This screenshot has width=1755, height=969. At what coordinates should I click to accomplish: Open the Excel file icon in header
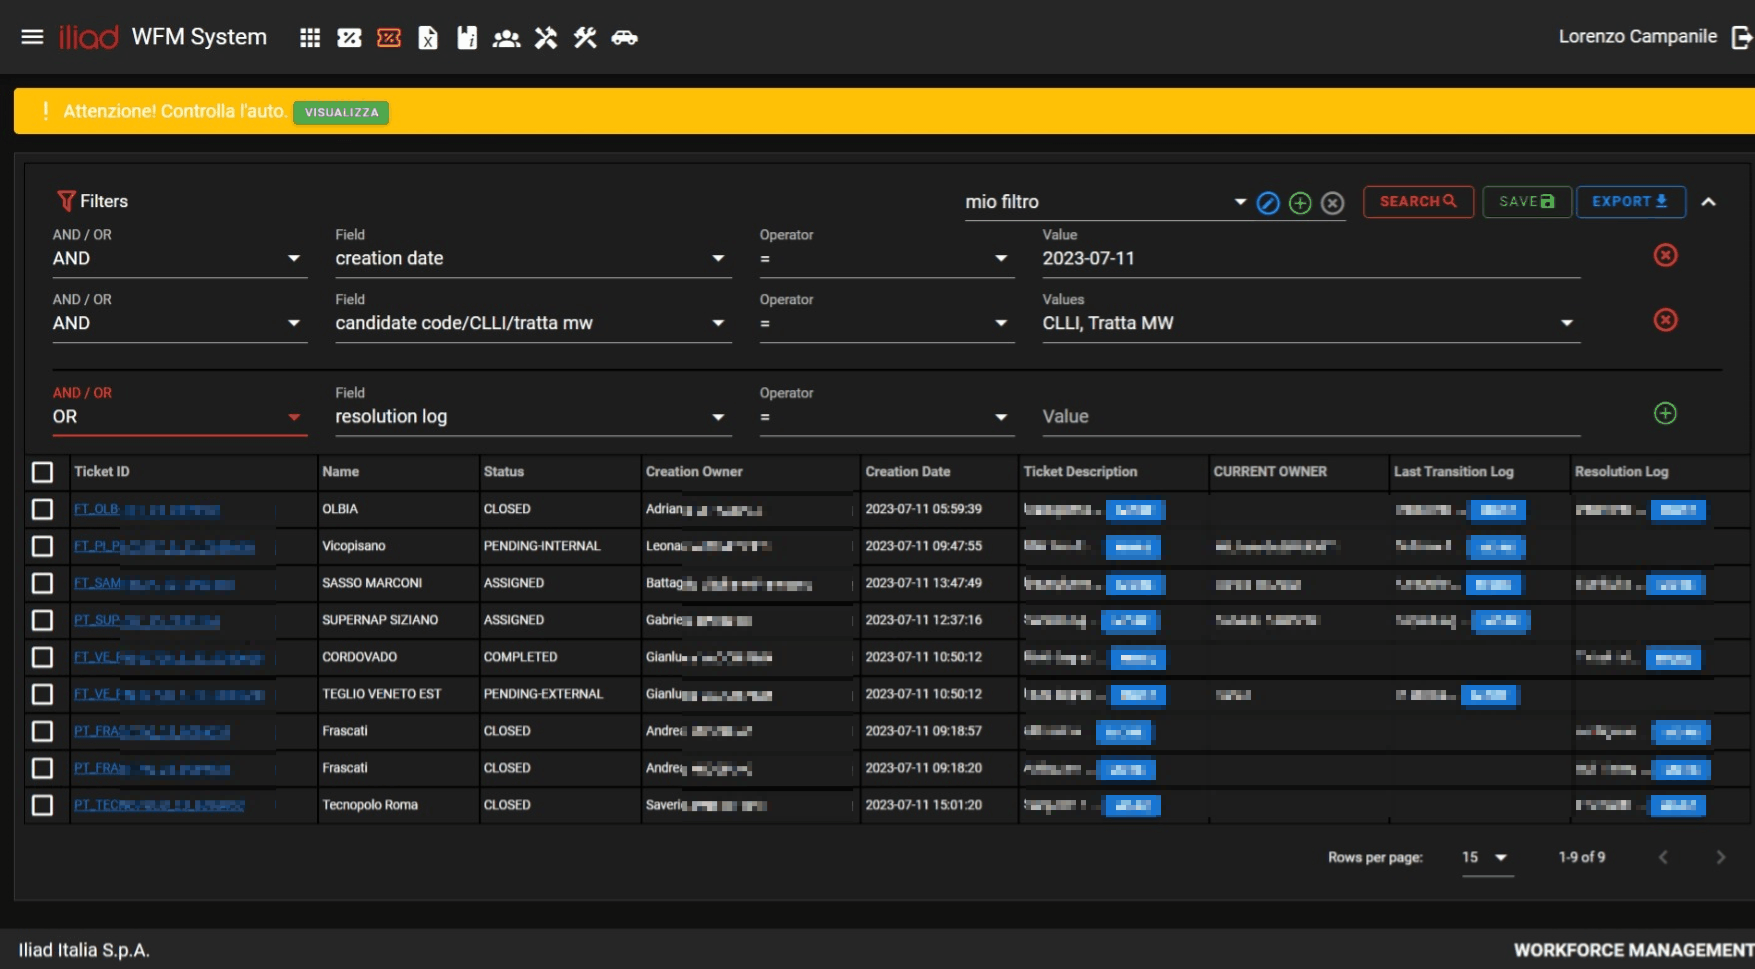pos(428,38)
